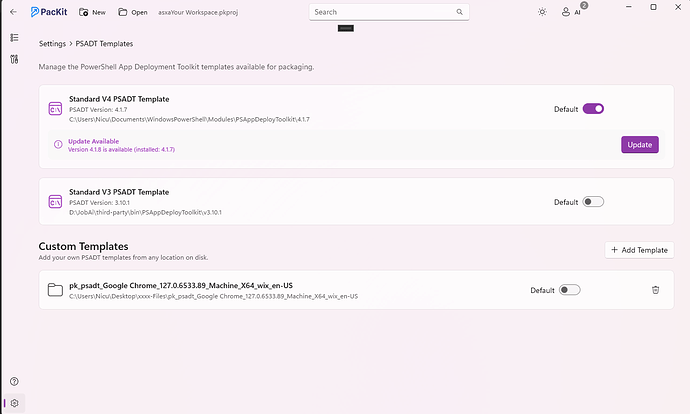
Task: Toggle the light/dark theme sun icon
Action: [542, 12]
